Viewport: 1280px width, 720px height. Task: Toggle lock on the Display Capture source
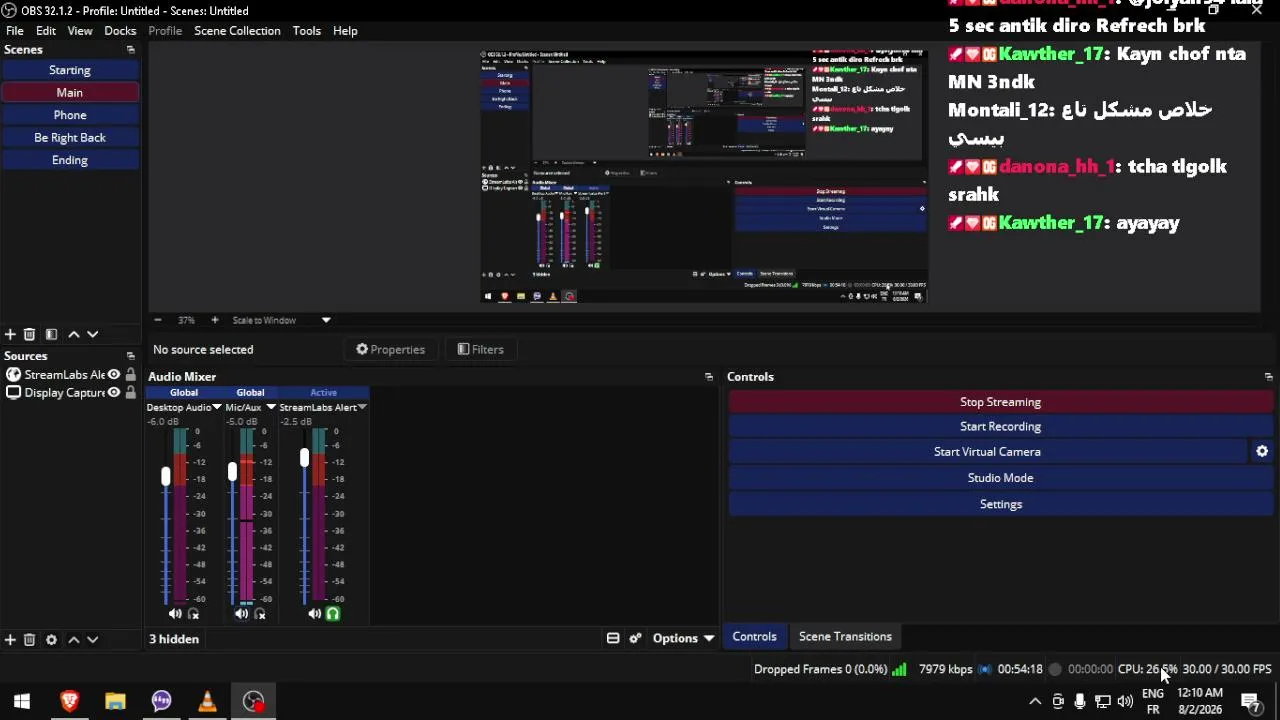point(130,393)
